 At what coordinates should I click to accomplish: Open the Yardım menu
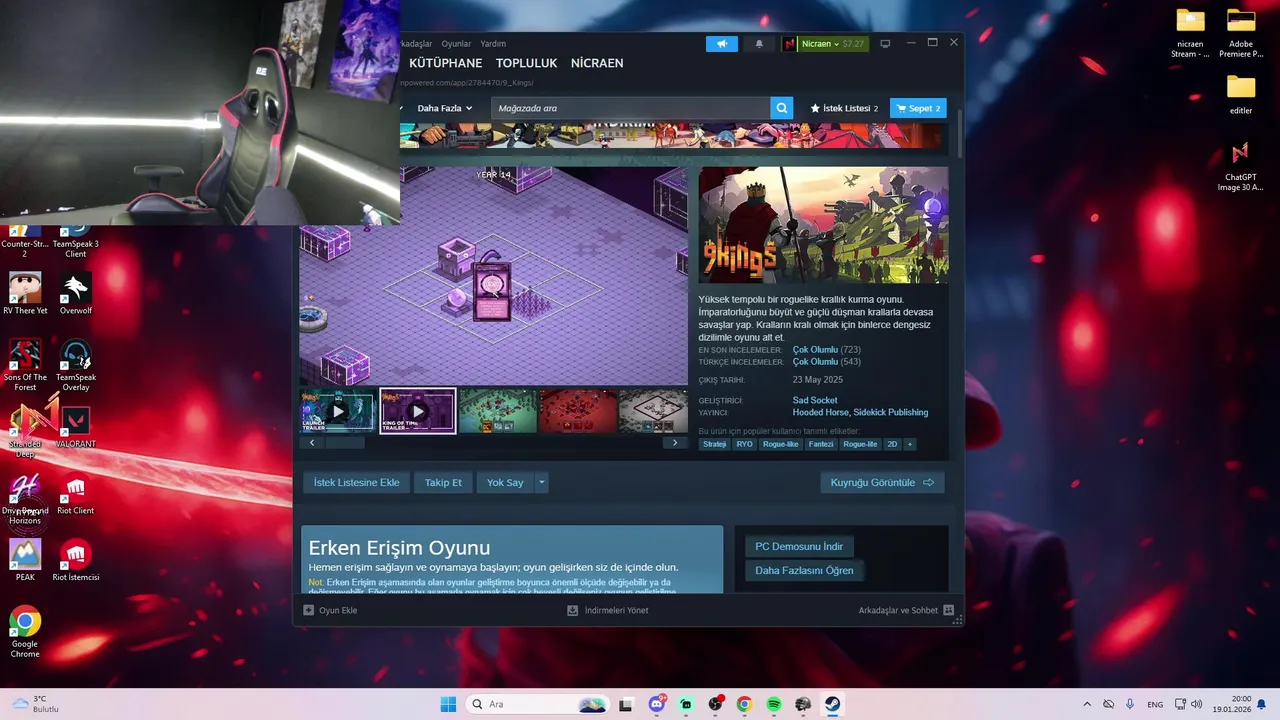[493, 44]
